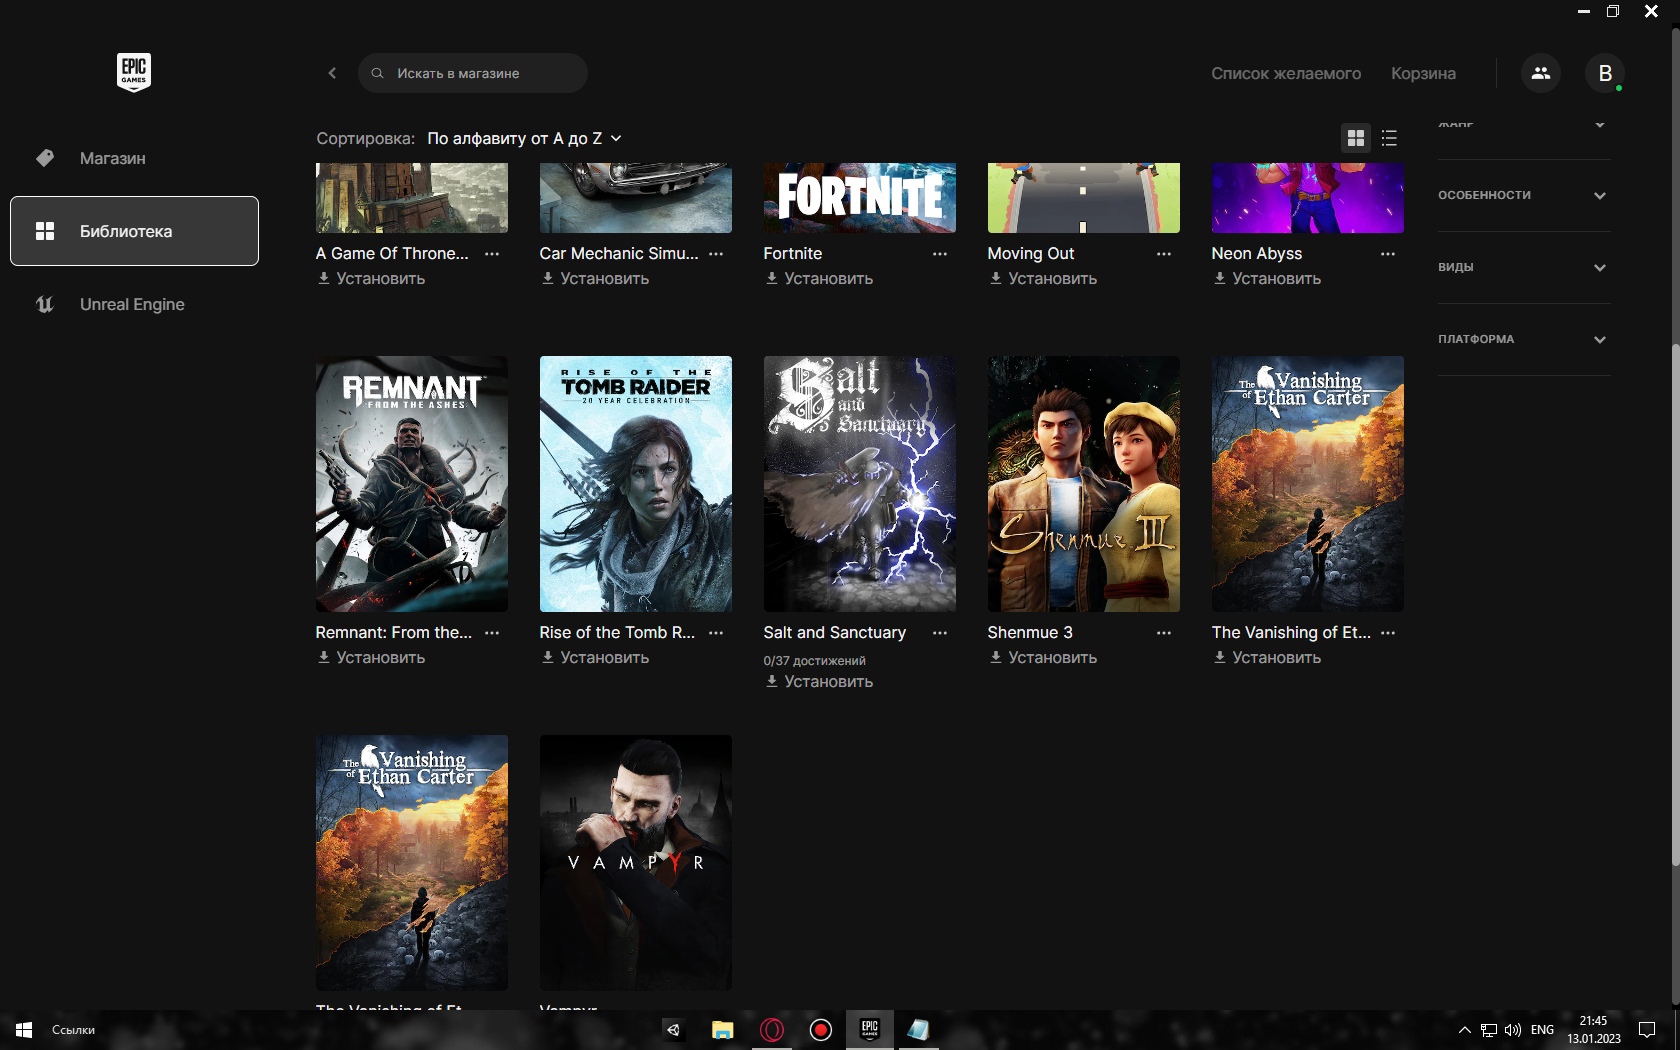Install Shenmue 3
The image size is (1680, 1050).
(x=1043, y=658)
